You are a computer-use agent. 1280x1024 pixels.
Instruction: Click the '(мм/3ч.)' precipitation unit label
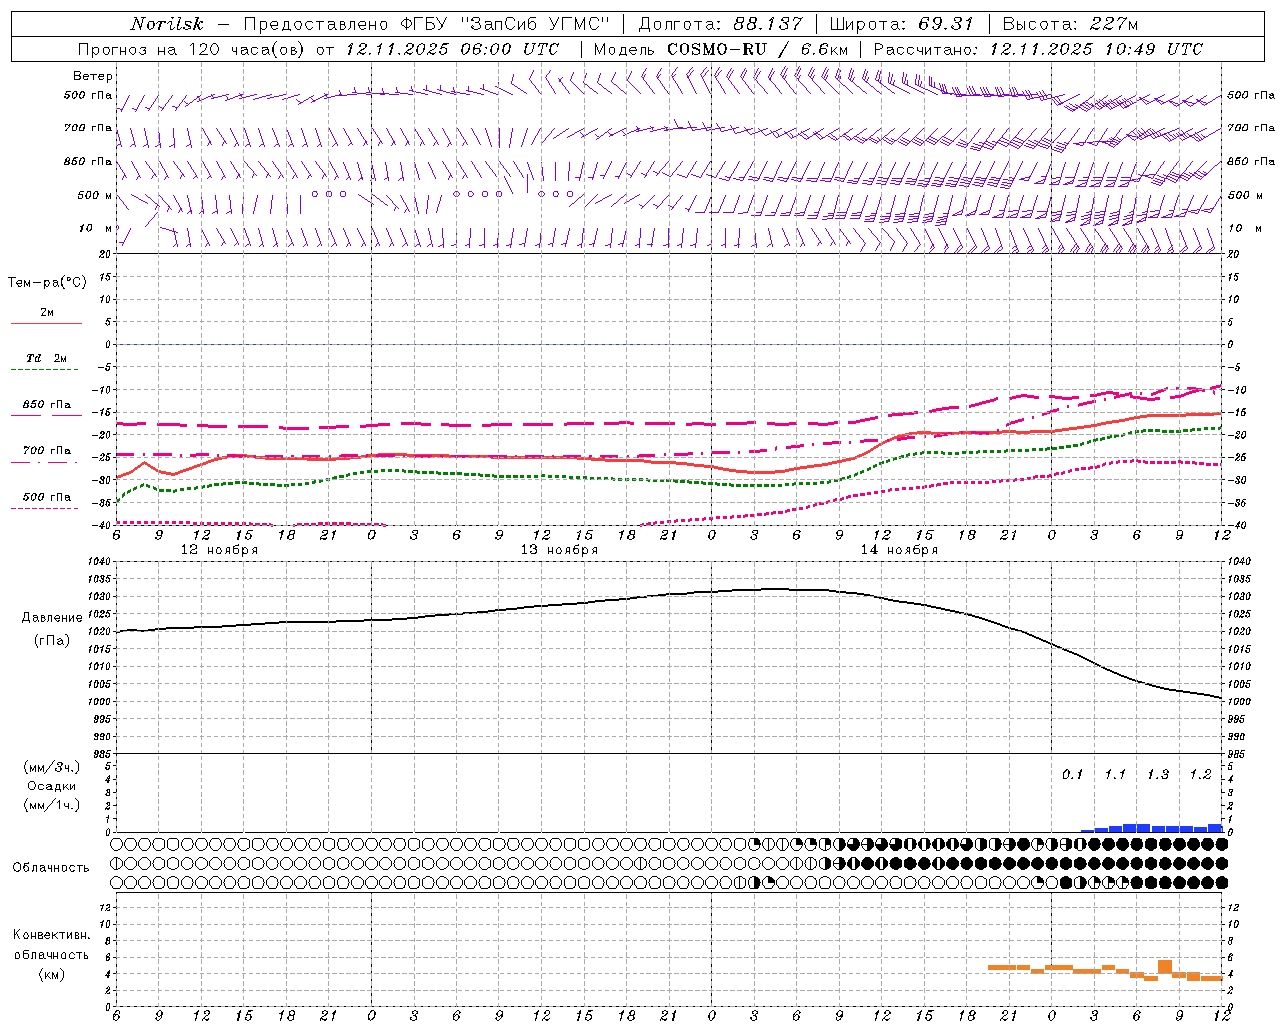pyautogui.click(x=52, y=767)
